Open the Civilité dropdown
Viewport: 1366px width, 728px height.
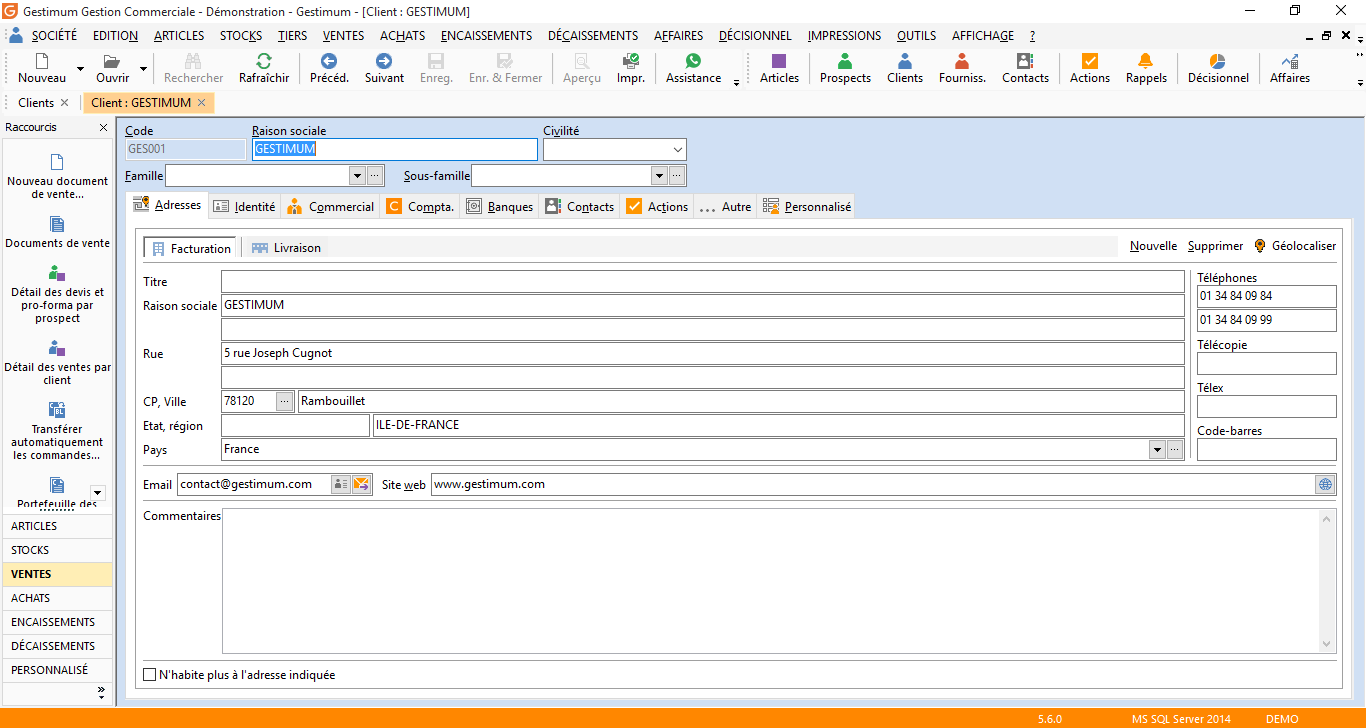(x=679, y=150)
